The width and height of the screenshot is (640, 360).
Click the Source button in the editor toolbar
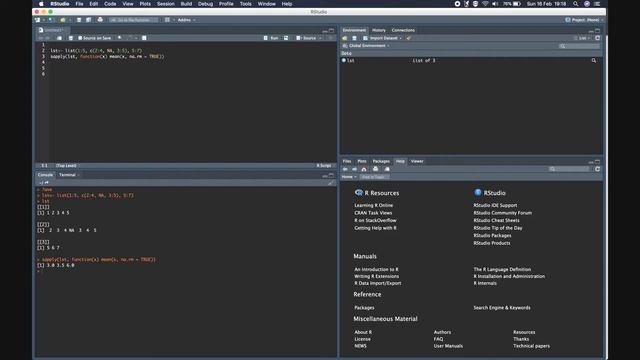click(306, 38)
